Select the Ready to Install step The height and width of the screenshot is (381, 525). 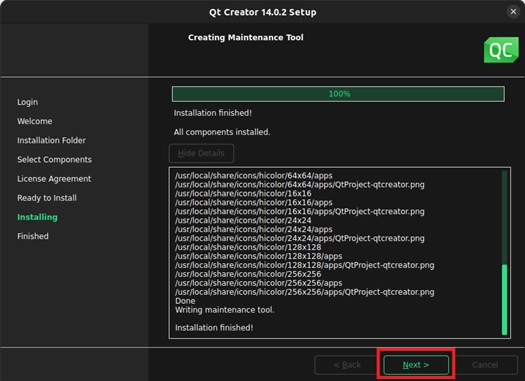click(x=47, y=198)
